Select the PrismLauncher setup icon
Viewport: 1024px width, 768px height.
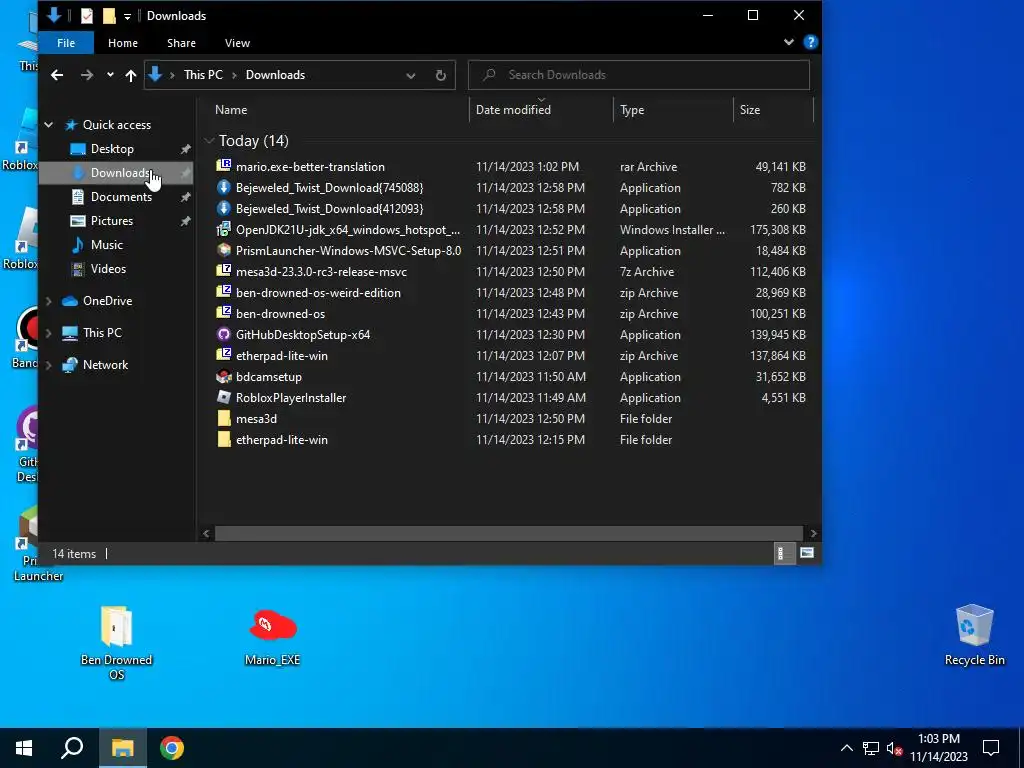[x=224, y=250]
